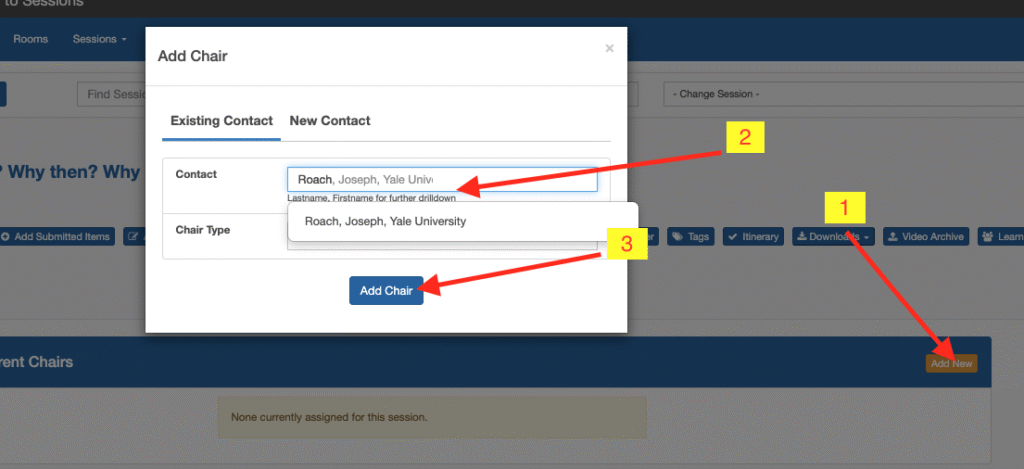
Task: Switch to the New Contact tab
Action: tap(329, 121)
